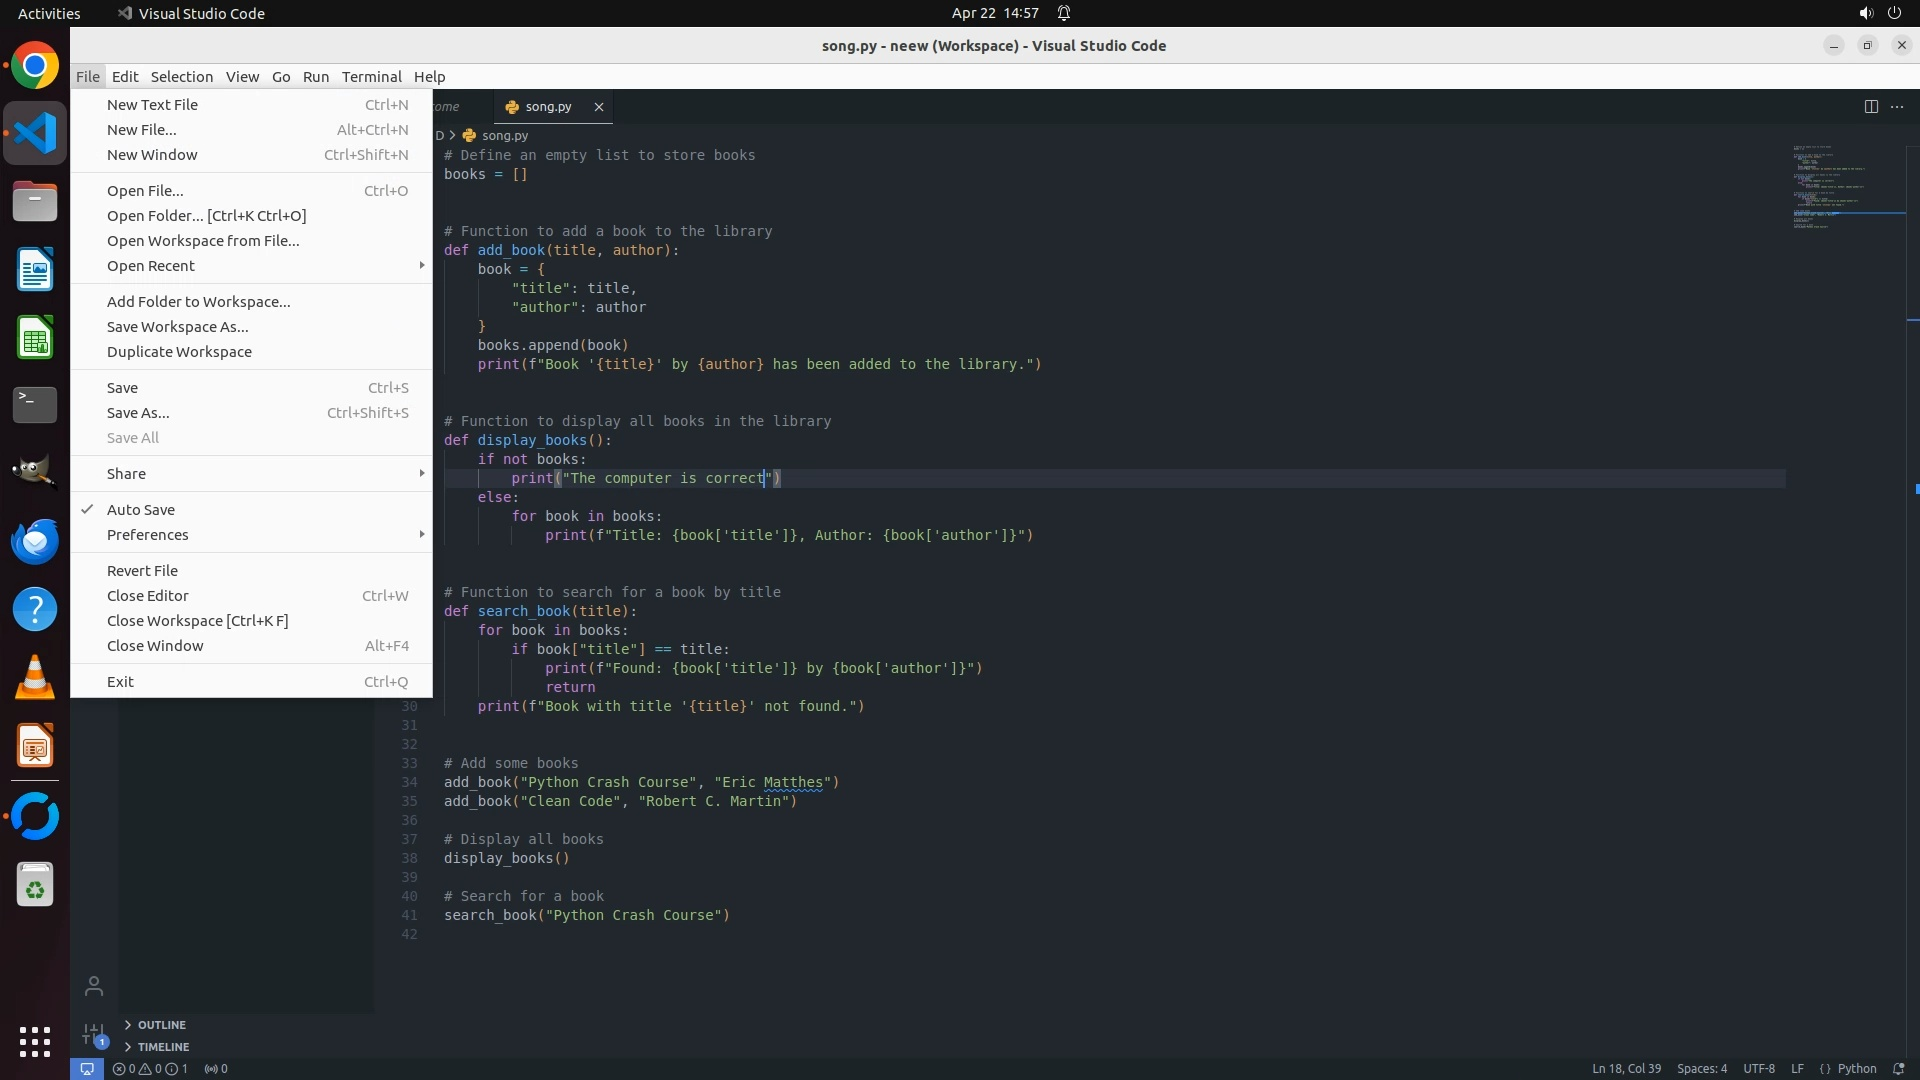Click the remote window status bar icon
The width and height of the screenshot is (1920, 1080).
pyautogui.click(x=87, y=1068)
